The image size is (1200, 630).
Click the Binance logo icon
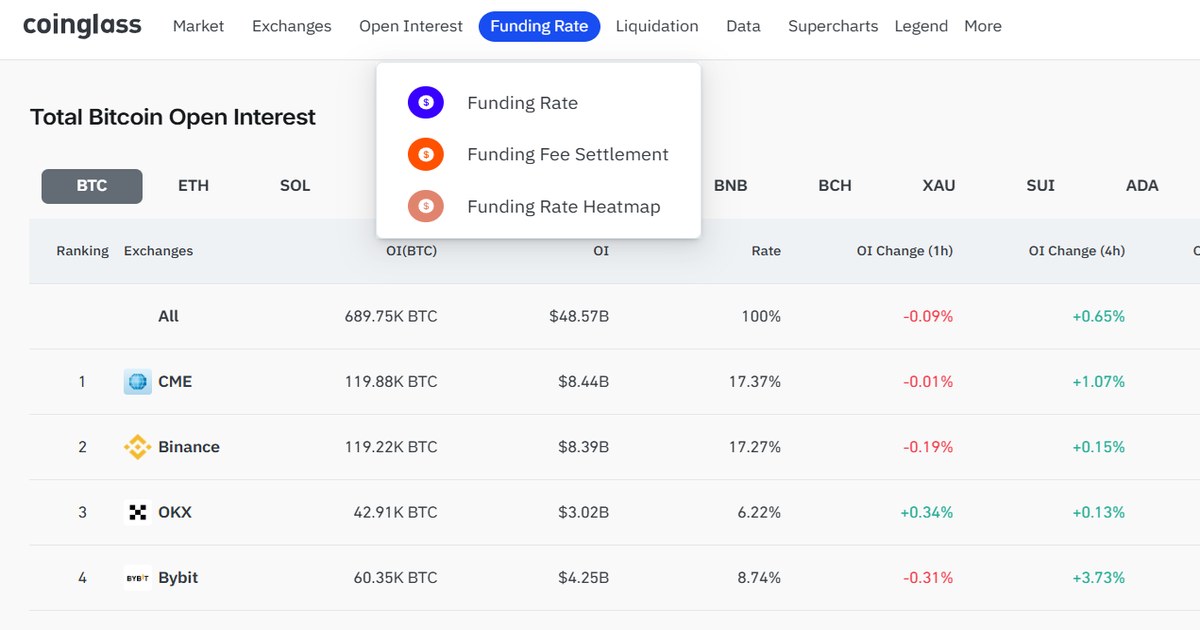(137, 447)
